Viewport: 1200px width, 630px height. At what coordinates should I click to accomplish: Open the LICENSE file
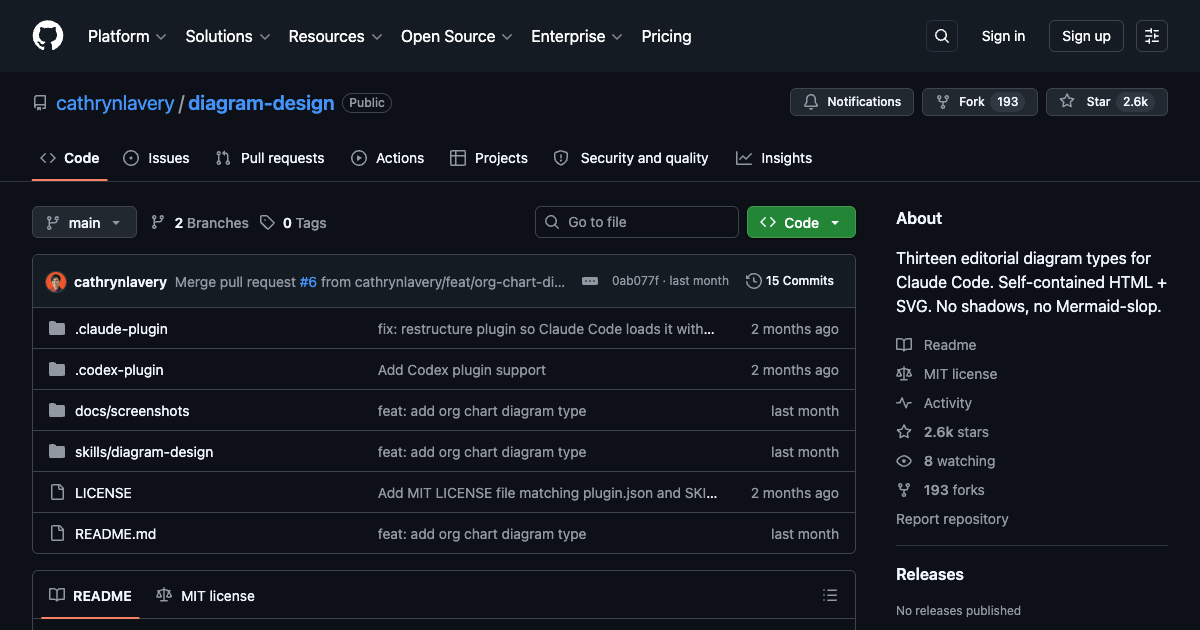point(103,493)
